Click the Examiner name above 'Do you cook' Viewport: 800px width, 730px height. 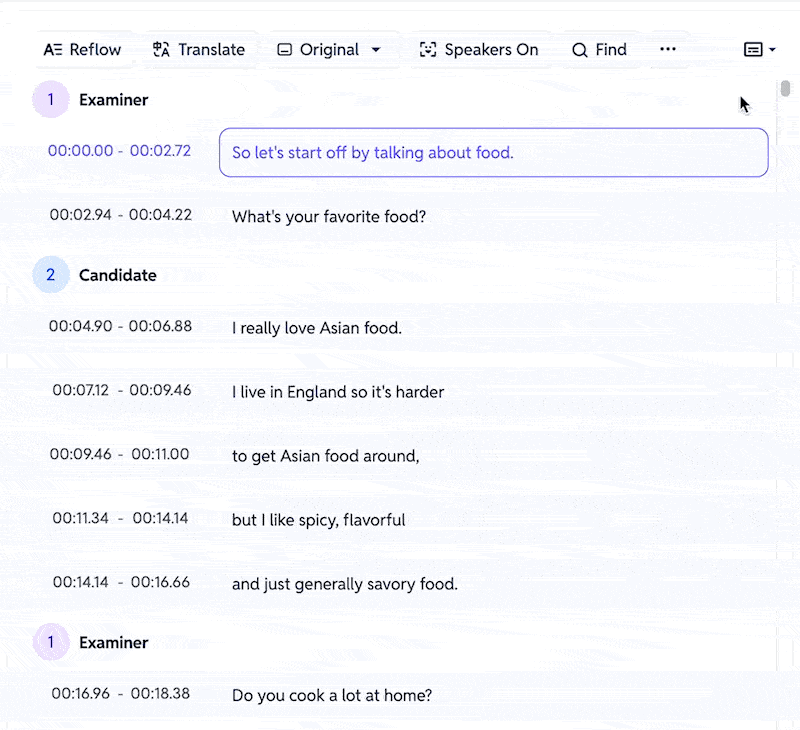pos(114,643)
